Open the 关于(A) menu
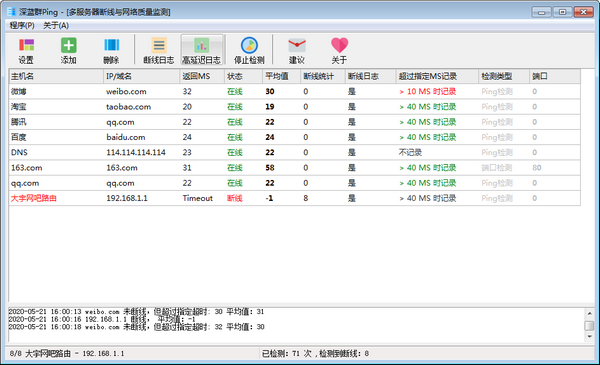 [x=56, y=25]
